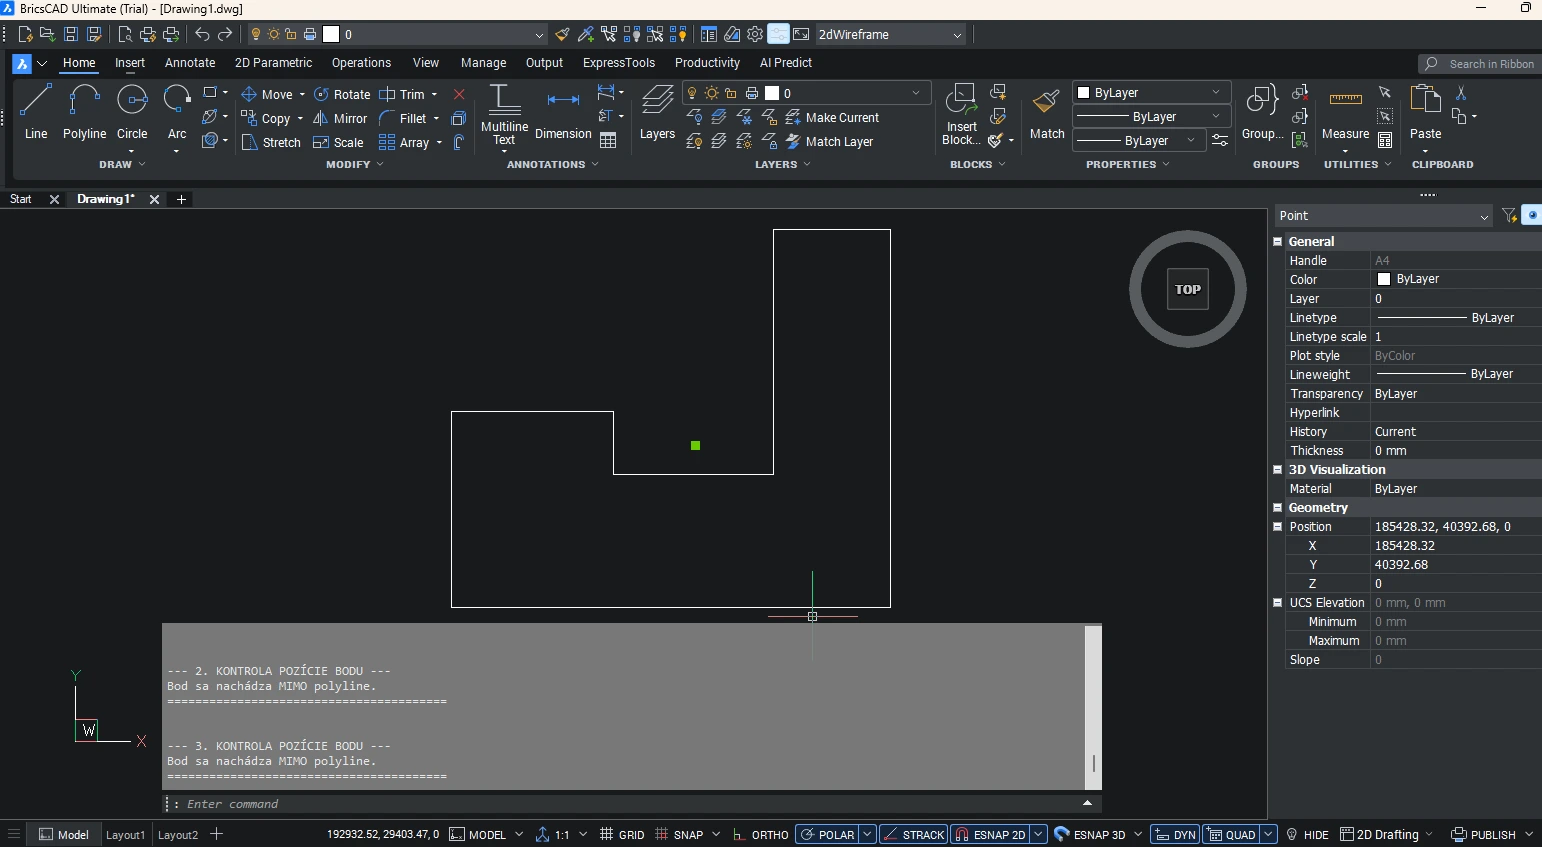Toggle ORTHO mode in status bar

point(762,834)
